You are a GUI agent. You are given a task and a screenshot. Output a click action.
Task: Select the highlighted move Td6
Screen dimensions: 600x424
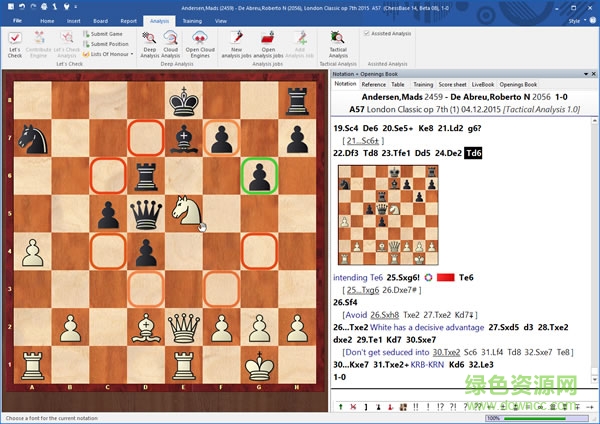click(x=473, y=153)
